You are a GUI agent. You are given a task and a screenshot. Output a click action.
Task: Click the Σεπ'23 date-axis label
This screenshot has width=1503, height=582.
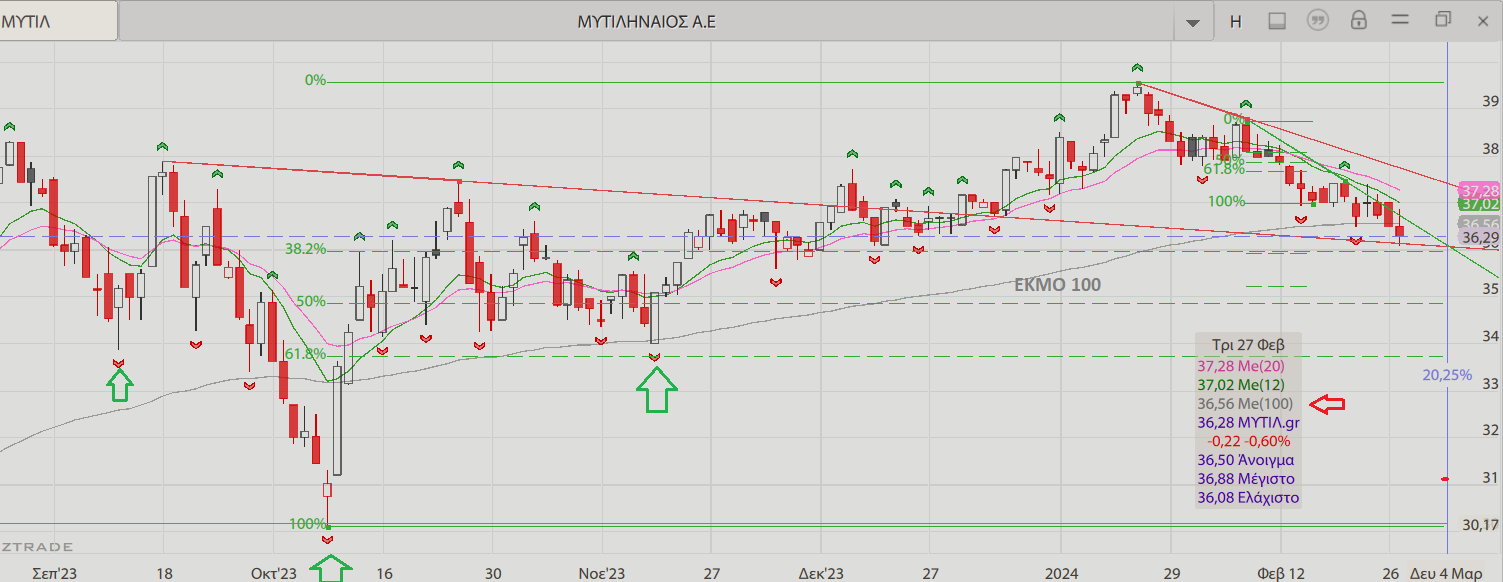(x=55, y=573)
